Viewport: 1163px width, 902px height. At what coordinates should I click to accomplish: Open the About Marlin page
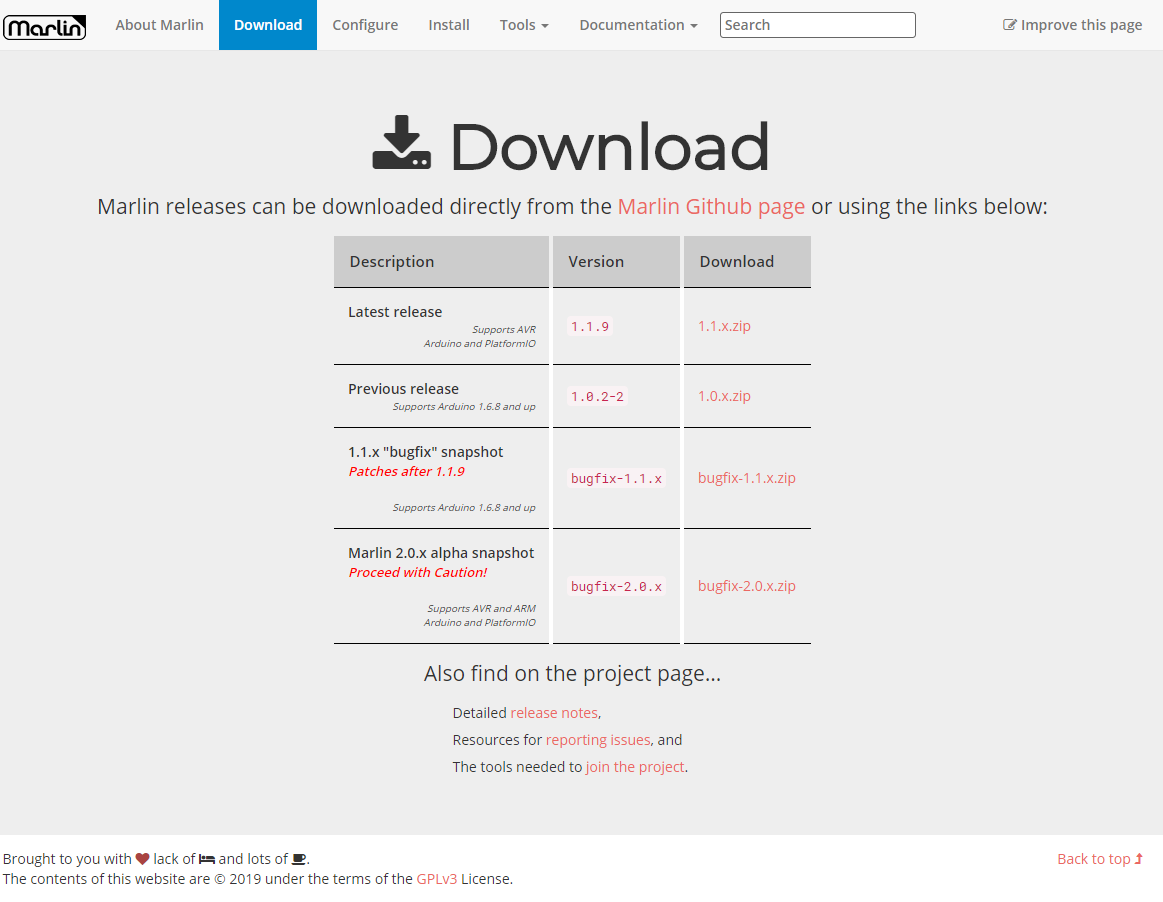159,25
